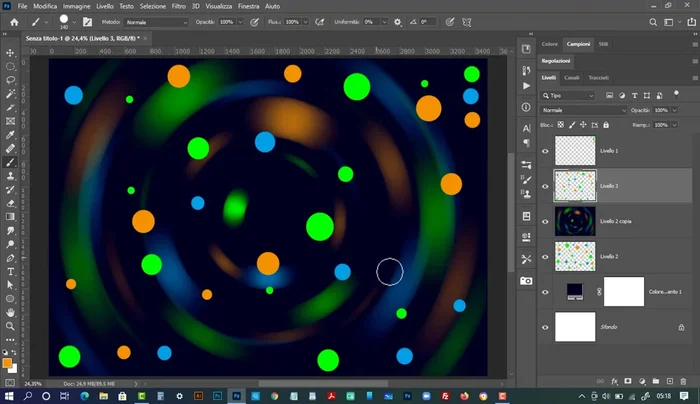The image size is (700, 404).
Task: Add a layer mask from Layers panel
Action: (x=627, y=381)
